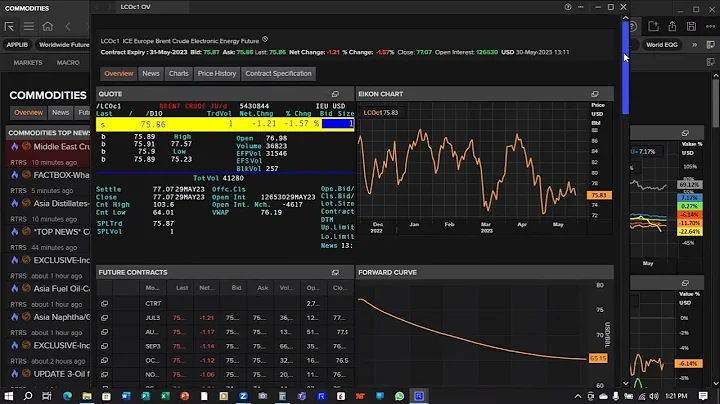
Task: Open the NO... contract row pop-out icon
Action: (104, 375)
